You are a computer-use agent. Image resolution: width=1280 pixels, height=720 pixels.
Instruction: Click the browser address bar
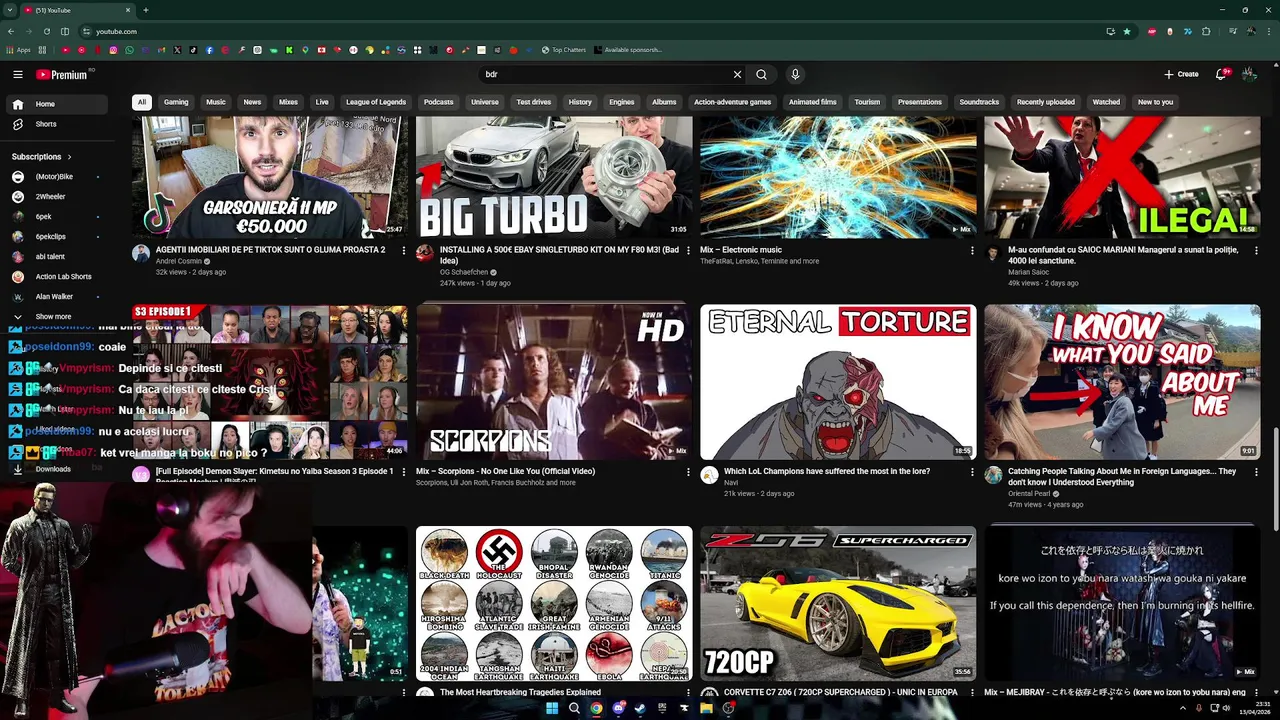[590, 31]
